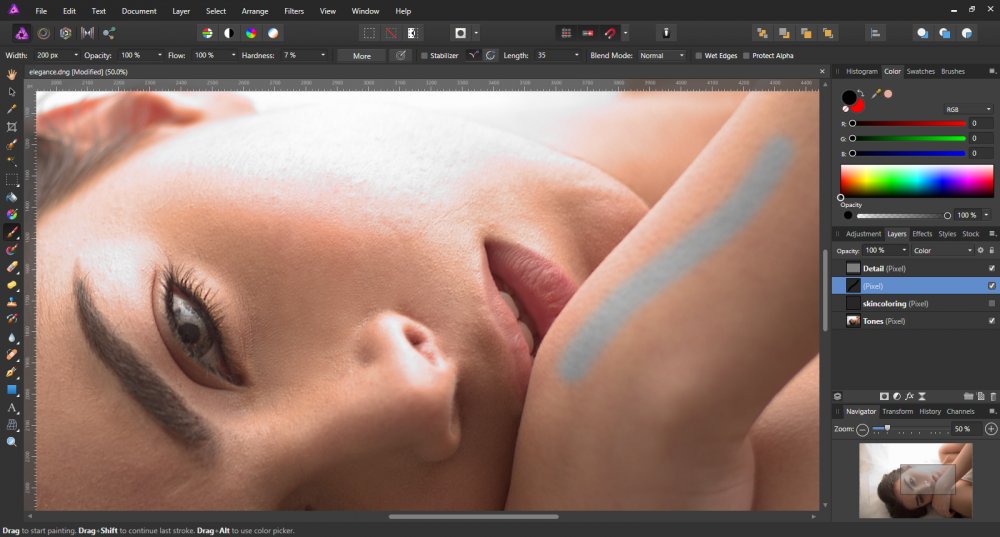Pick the Zoom tool in the toolbar

pyautogui.click(x=12, y=441)
